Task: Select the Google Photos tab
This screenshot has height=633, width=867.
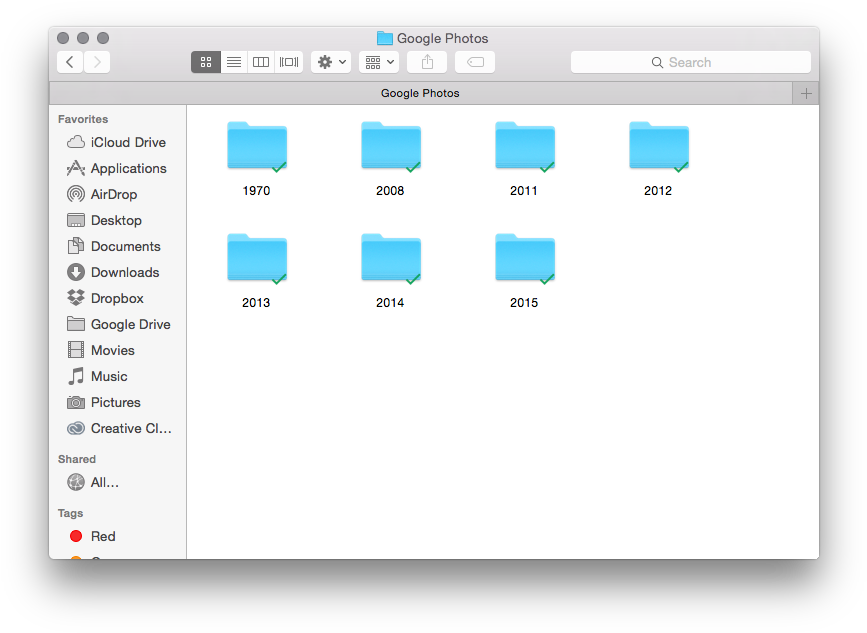Action: pos(420,93)
